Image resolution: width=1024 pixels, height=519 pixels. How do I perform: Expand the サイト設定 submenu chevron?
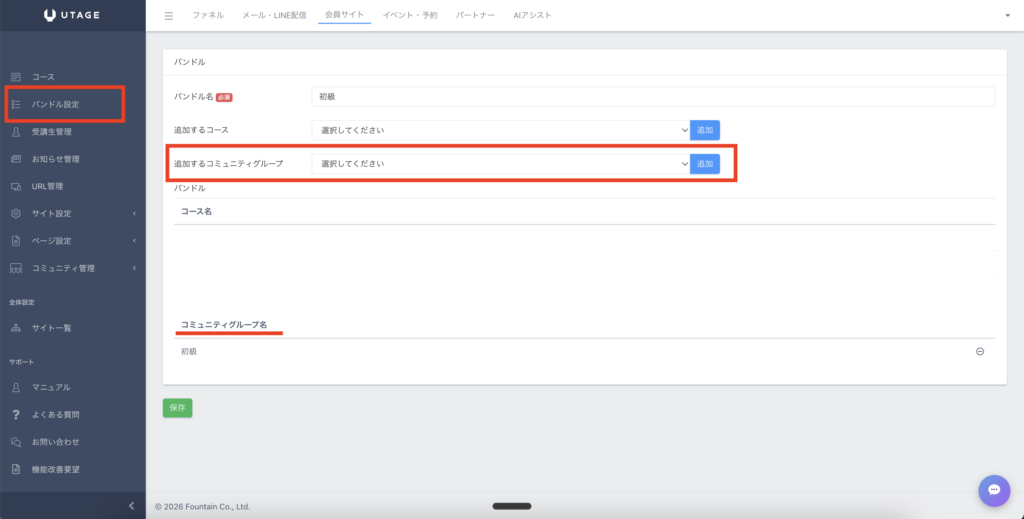point(134,213)
